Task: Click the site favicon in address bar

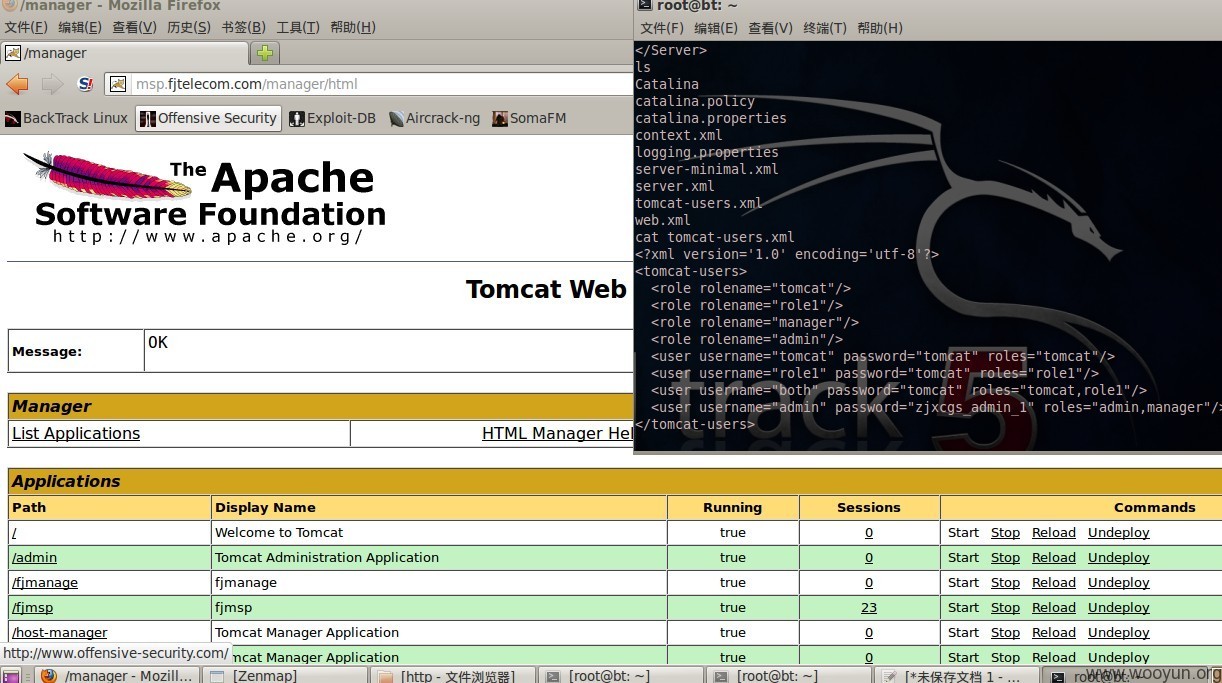Action: [x=117, y=84]
